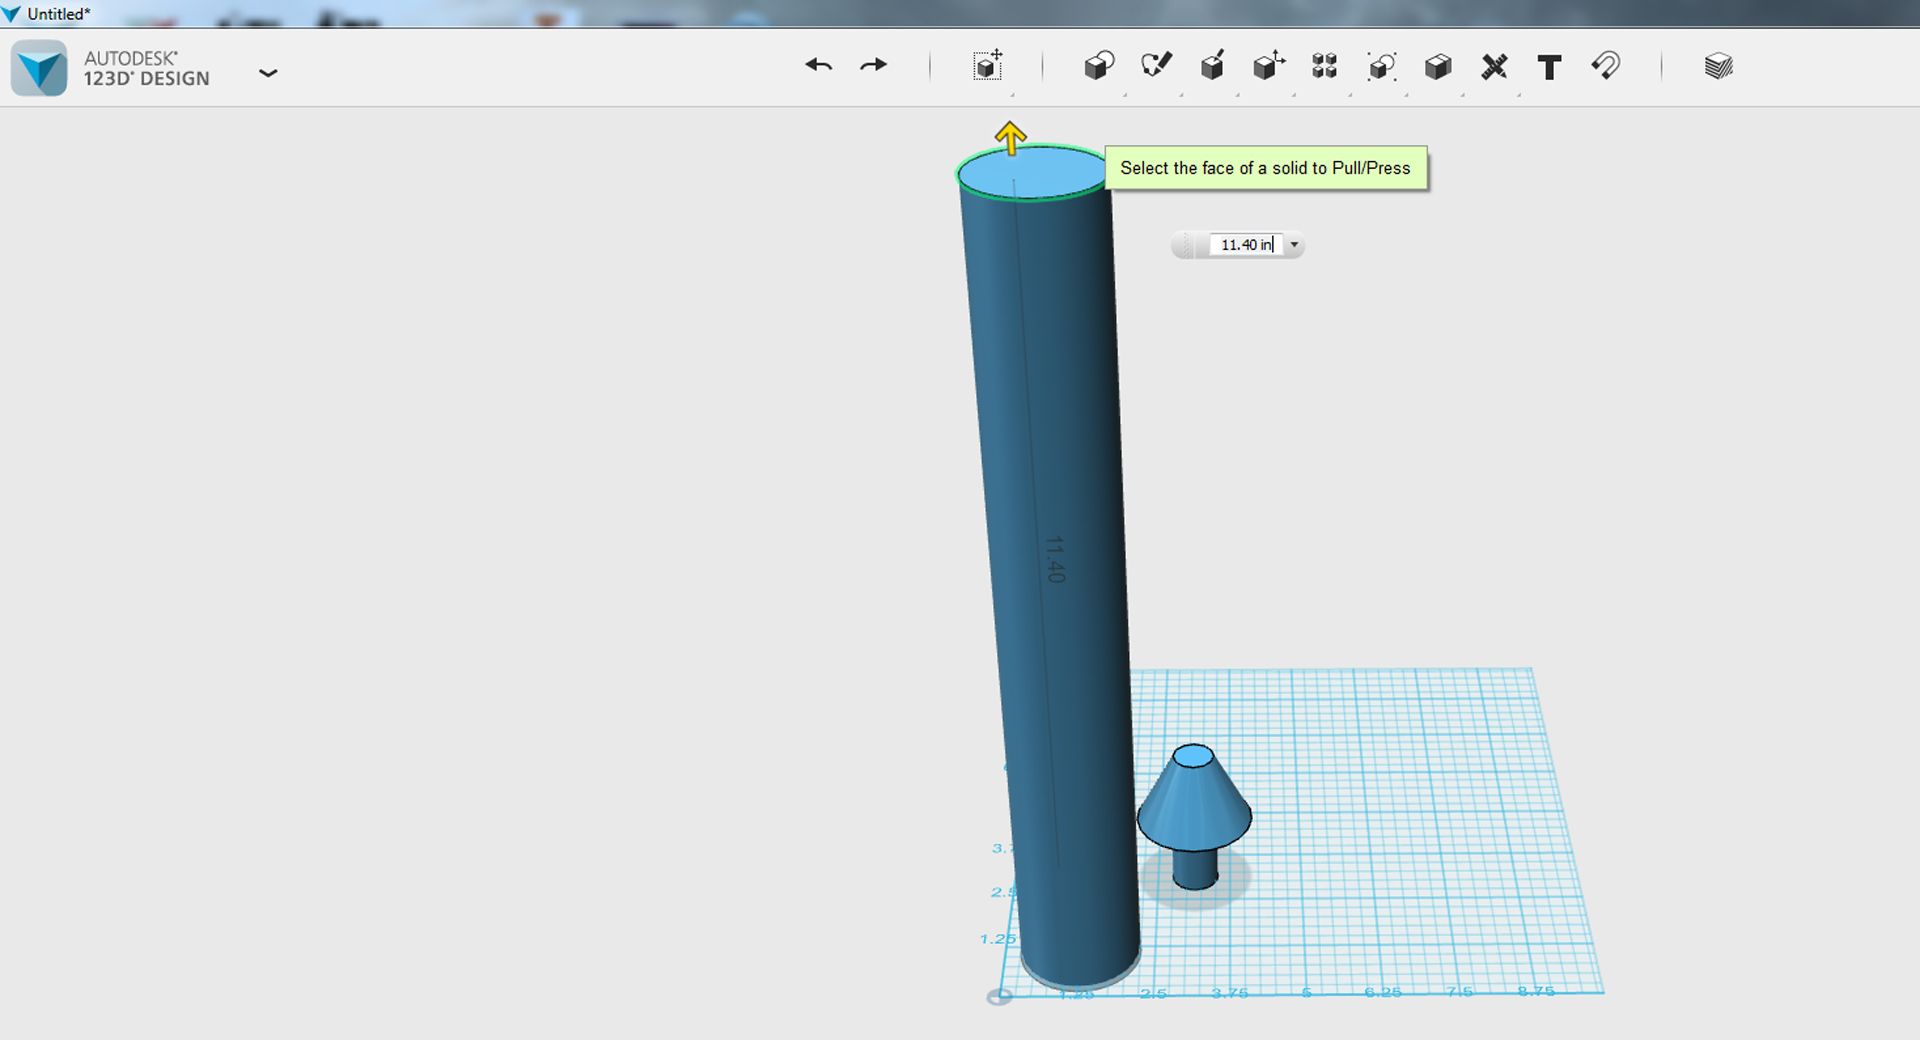Select the Text tool
The image size is (1920, 1040).
[x=1549, y=67]
